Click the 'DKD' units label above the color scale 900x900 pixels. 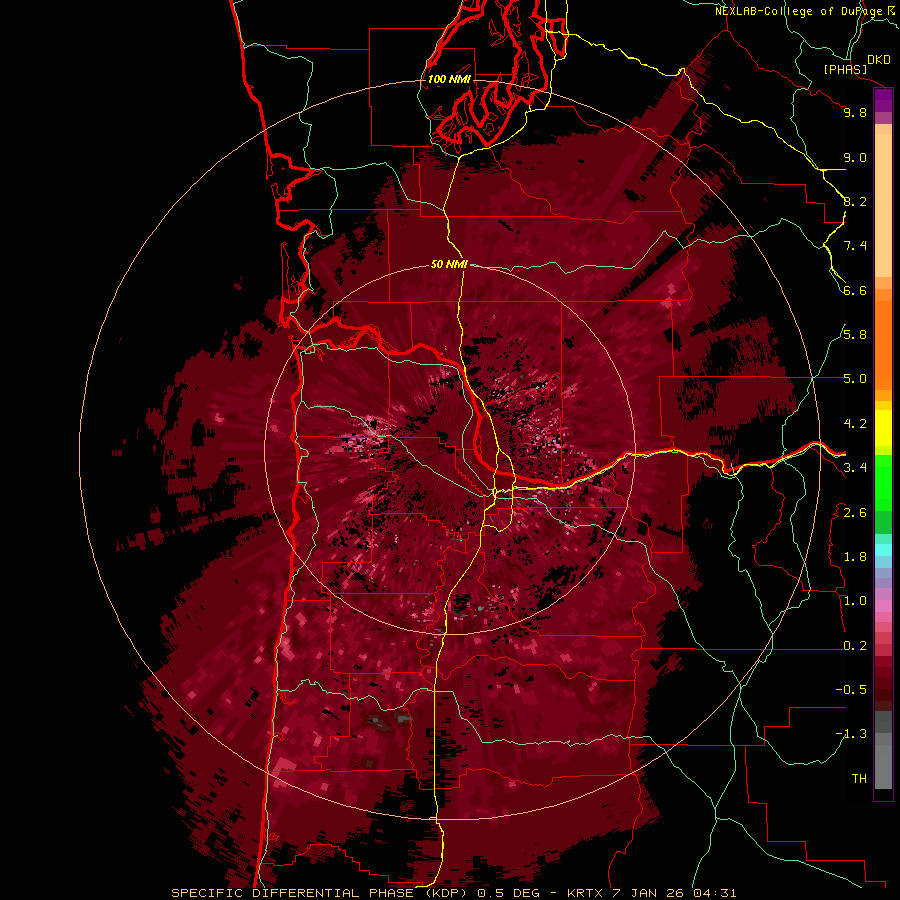[x=879, y=60]
